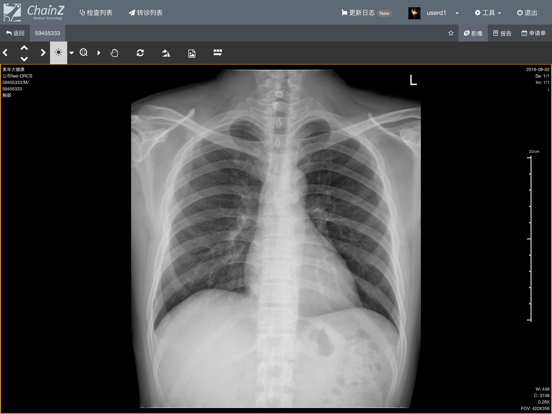Go to previous series left arrow
The image size is (552, 414).
(x=5, y=53)
